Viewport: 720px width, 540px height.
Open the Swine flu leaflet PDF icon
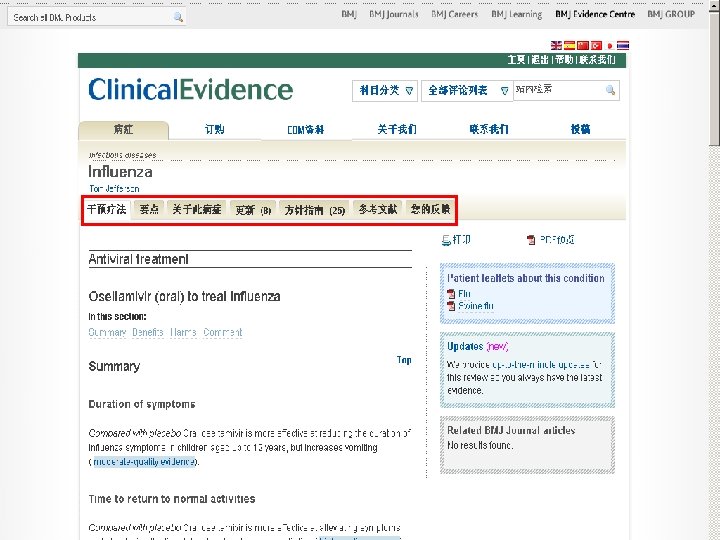click(451, 306)
